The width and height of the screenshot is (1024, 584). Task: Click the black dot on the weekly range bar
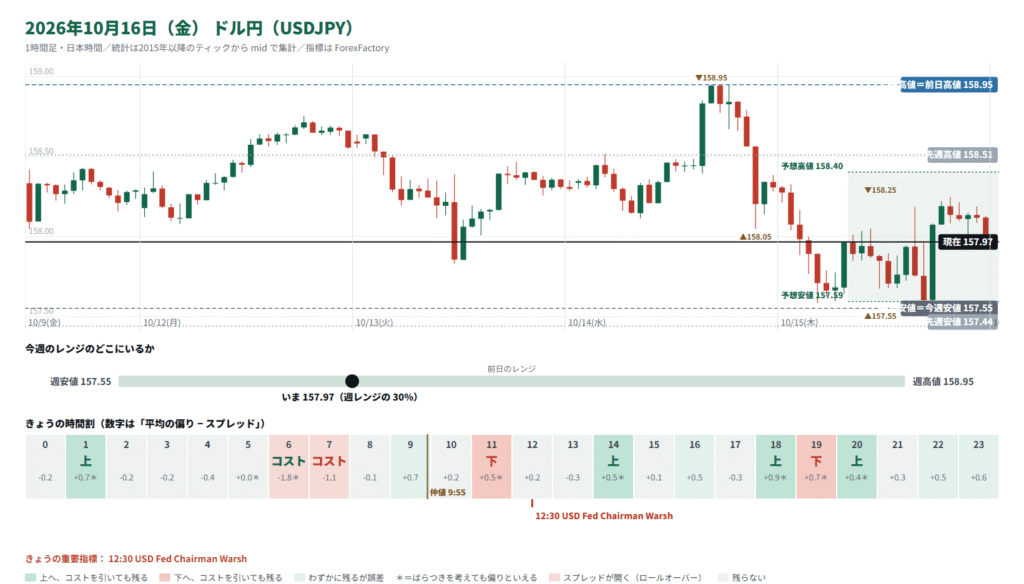tap(352, 381)
